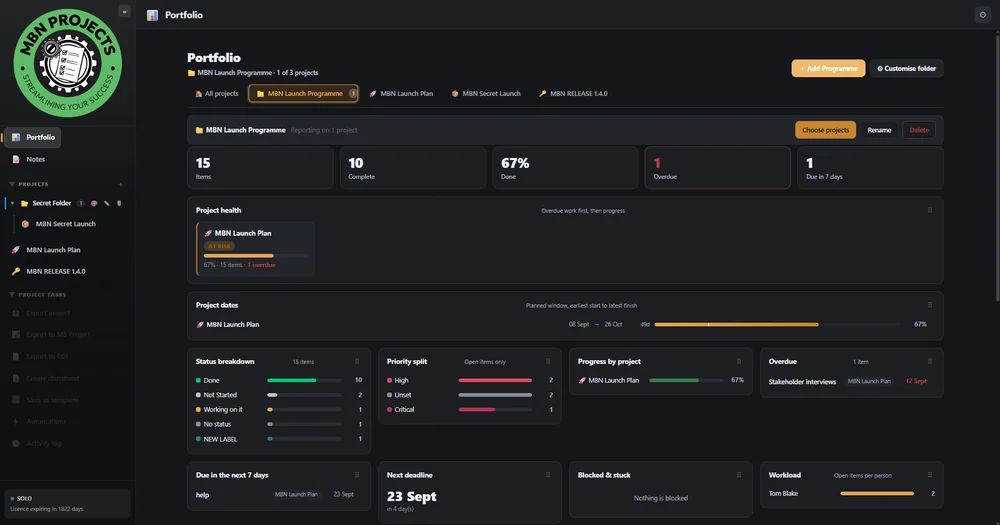Click the red Delete programme button

coord(919,130)
